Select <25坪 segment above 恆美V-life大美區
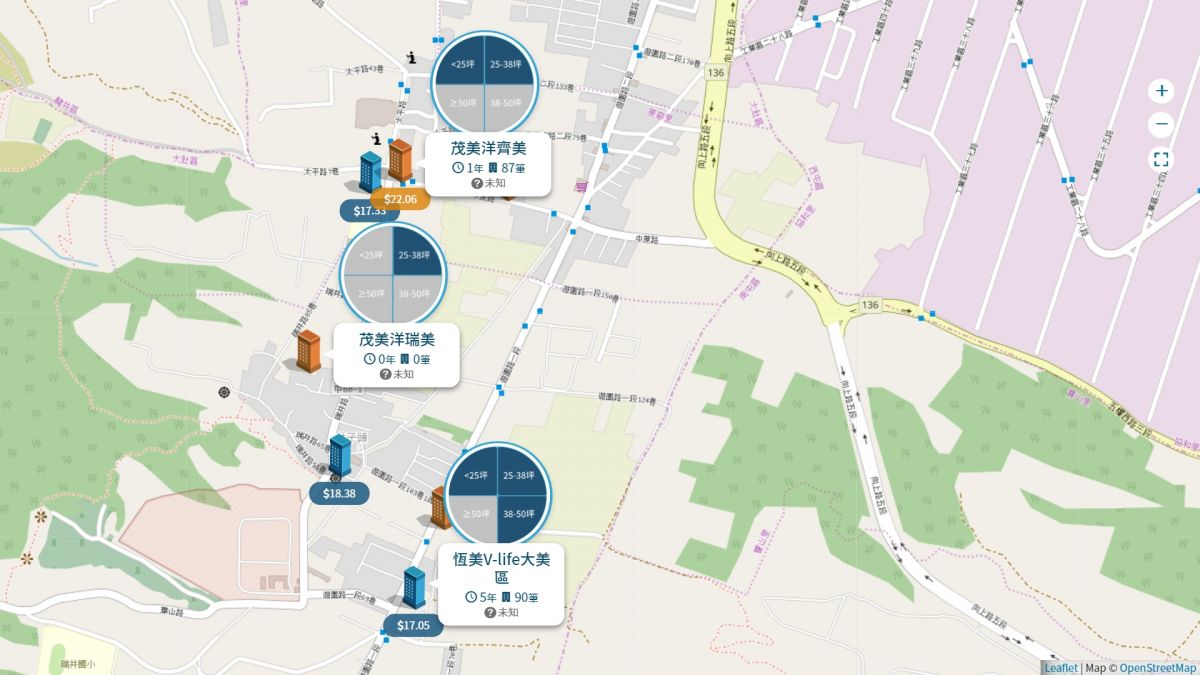The height and width of the screenshot is (675, 1200). (x=475, y=475)
